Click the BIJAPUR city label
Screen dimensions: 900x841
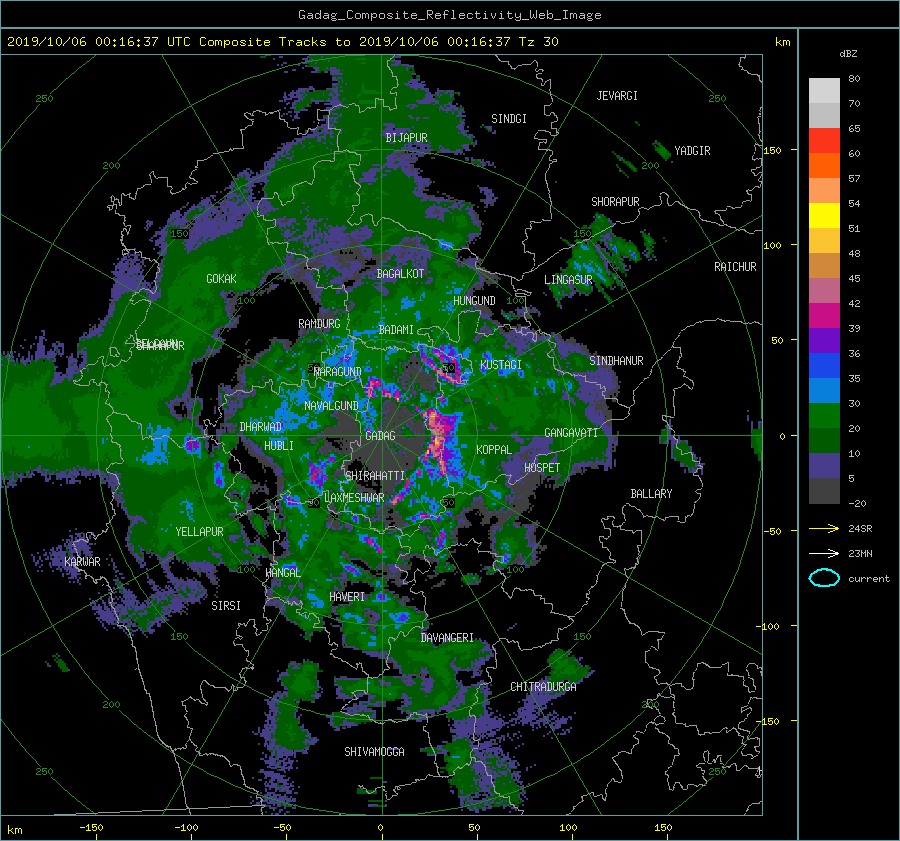click(x=406, y=138)
